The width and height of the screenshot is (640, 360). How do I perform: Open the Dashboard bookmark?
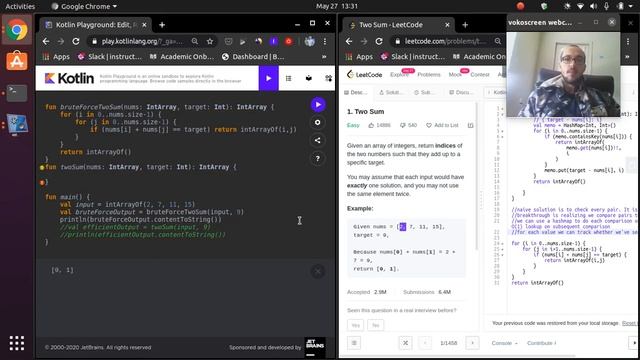coord(253,57)
